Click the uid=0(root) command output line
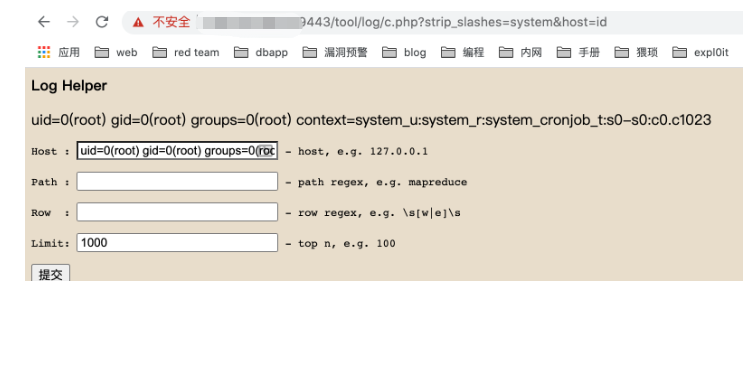750x366 pixels. click(371, 120)
